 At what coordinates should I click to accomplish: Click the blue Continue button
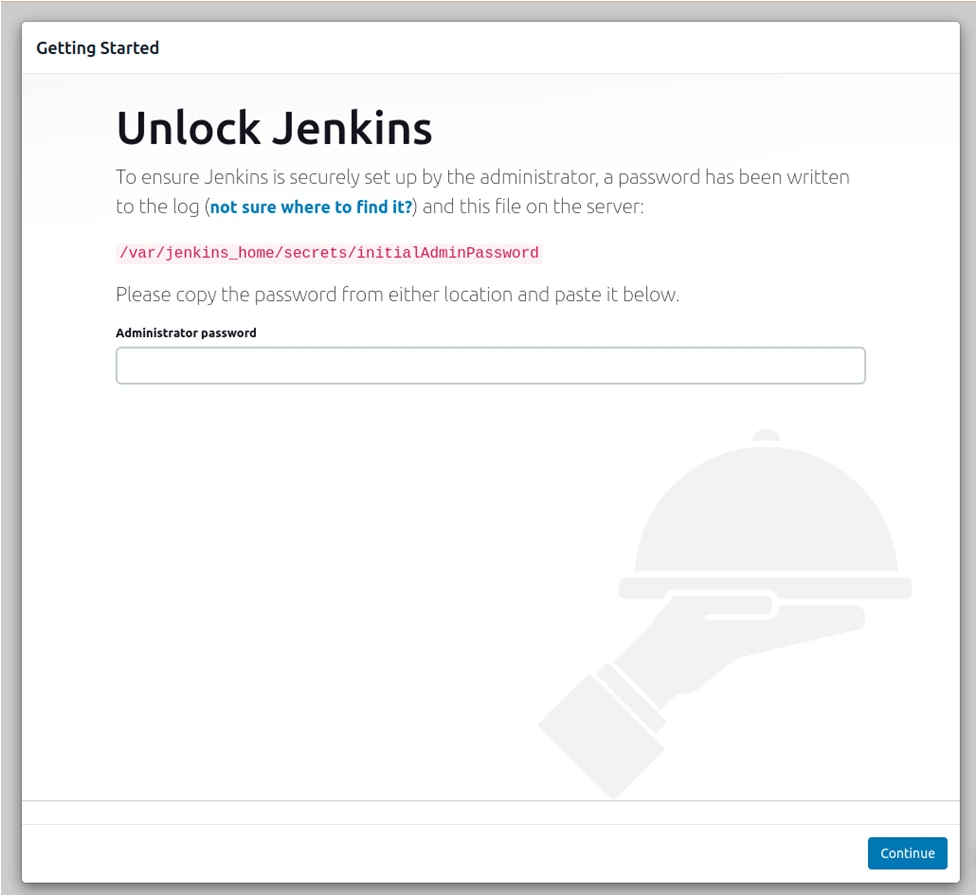coord(906,853)
